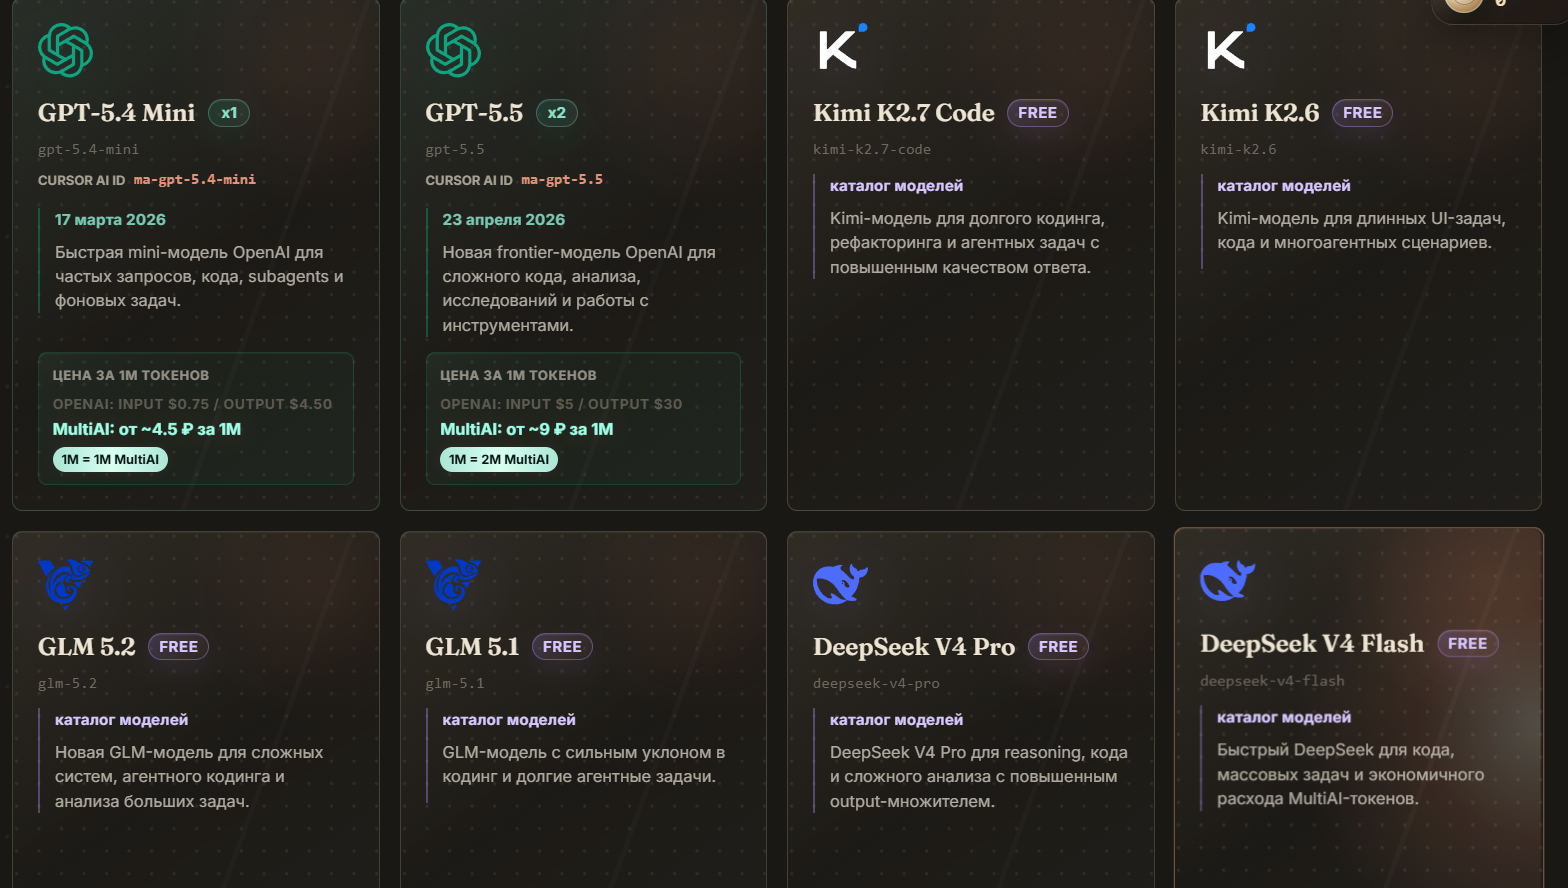The image size is (1568, 888).
Task: Open the Kimi K2.6 model title
Action: coord(1260,113)
